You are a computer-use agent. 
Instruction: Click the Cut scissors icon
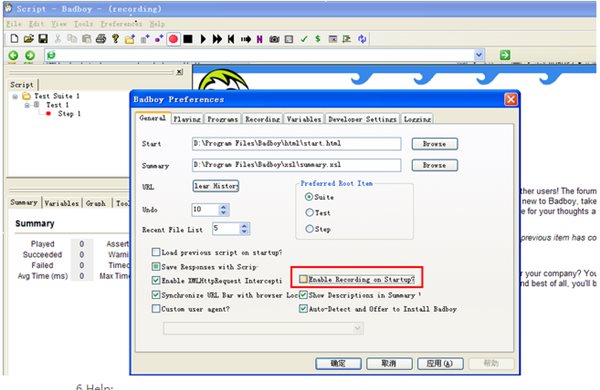(58, 39)
